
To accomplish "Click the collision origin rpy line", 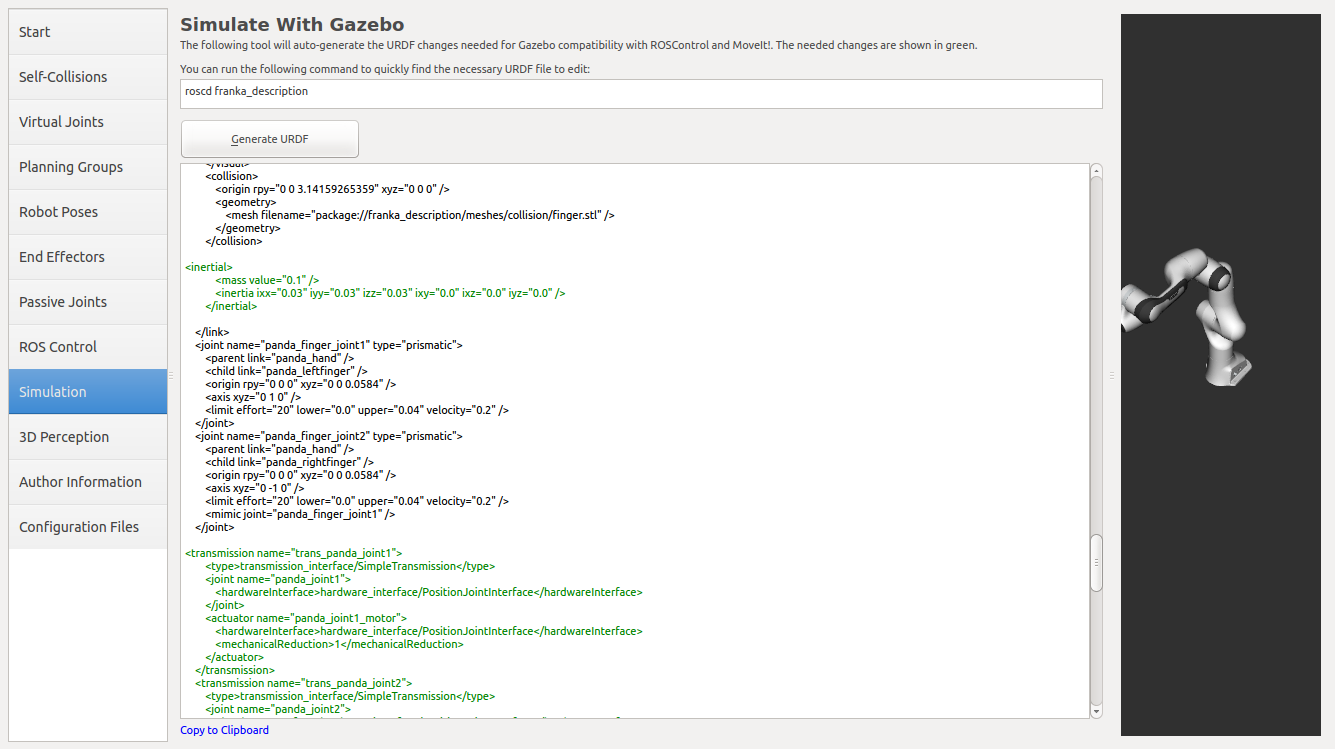I will (x=332, y=189).
